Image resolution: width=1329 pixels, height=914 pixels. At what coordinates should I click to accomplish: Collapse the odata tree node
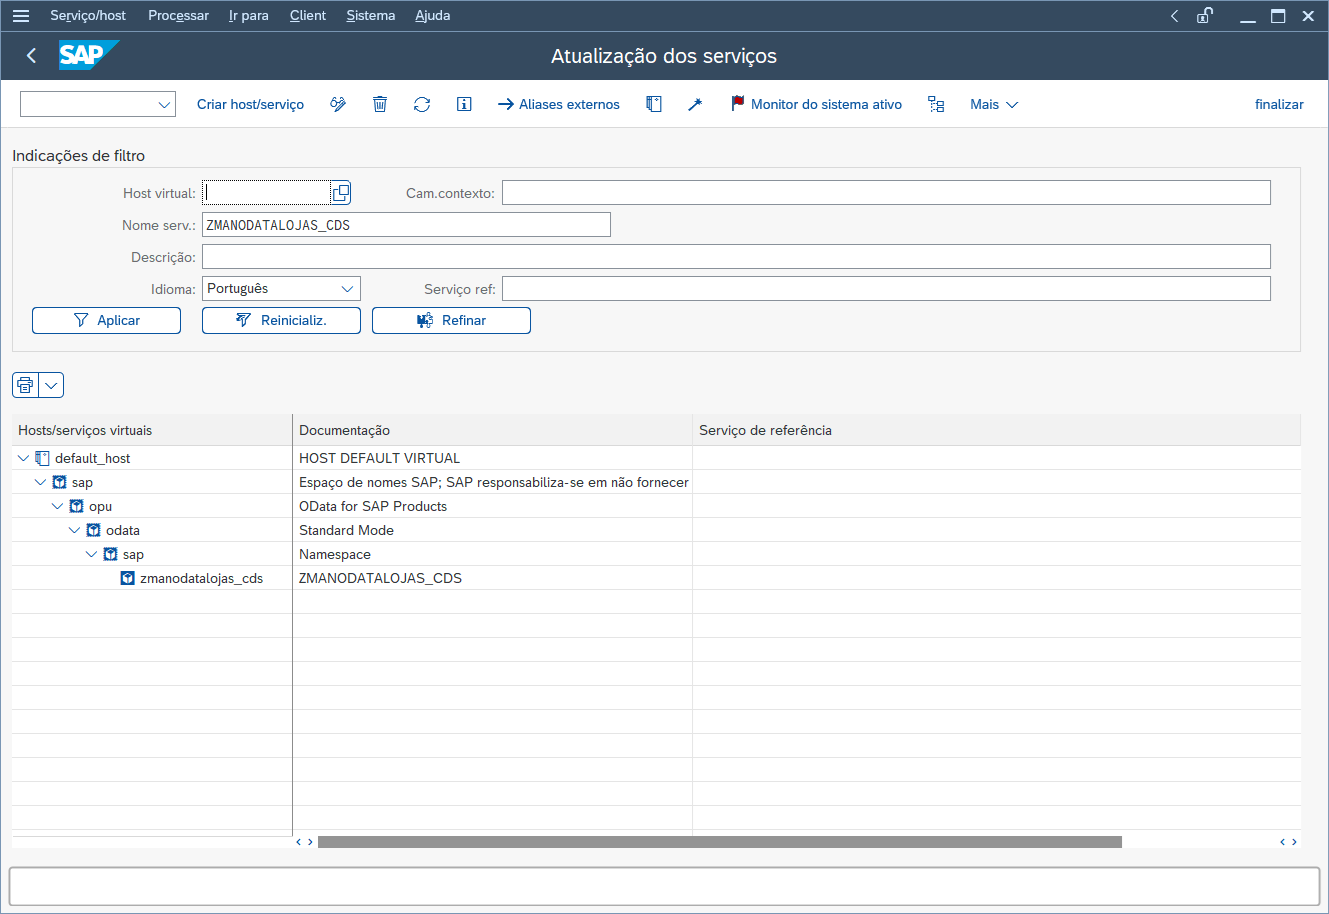click(x=75, y=530)
